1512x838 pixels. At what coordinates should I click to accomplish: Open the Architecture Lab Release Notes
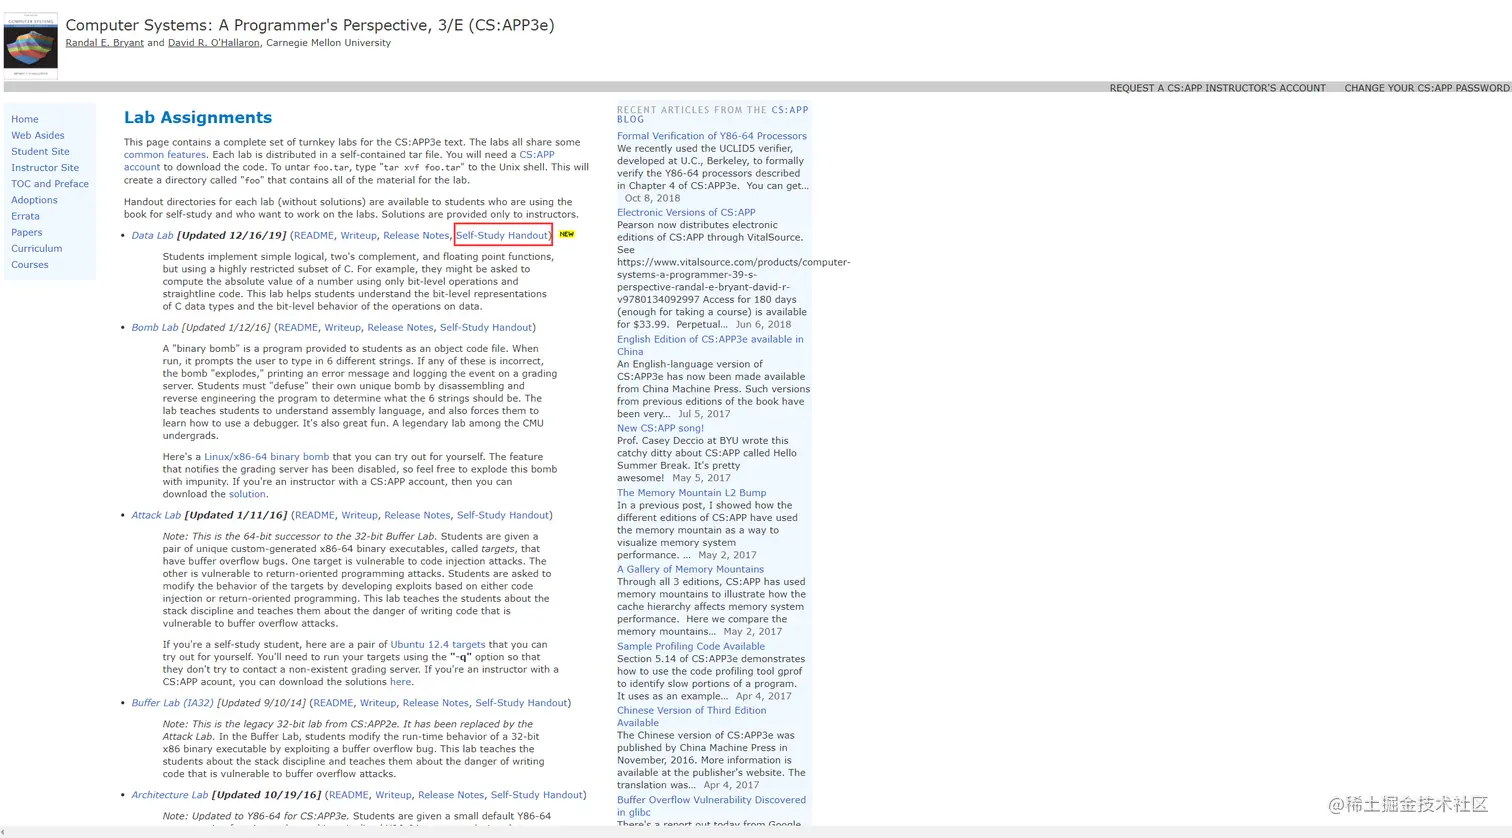click(x=451, y=795)
